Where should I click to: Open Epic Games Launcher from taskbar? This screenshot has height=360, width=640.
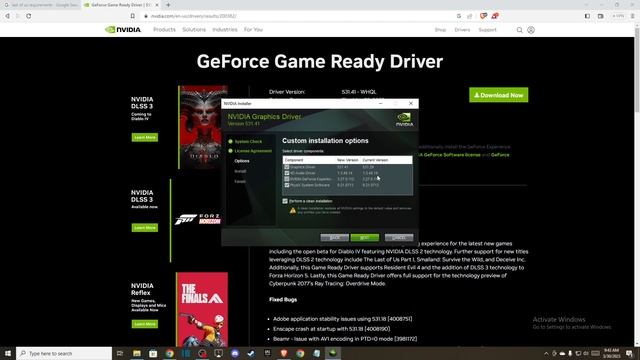click(x=267, y=353)
